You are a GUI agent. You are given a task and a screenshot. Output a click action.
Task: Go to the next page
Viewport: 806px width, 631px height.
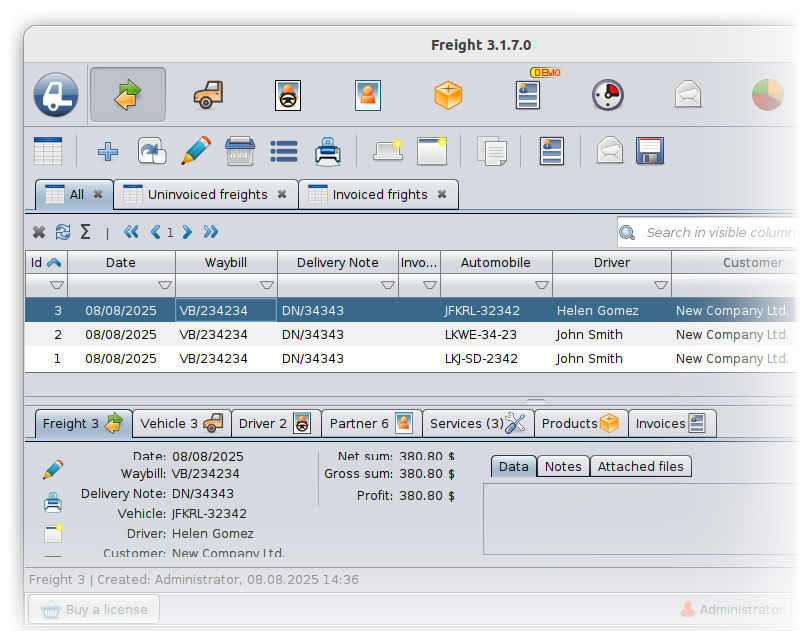(187, 232)
